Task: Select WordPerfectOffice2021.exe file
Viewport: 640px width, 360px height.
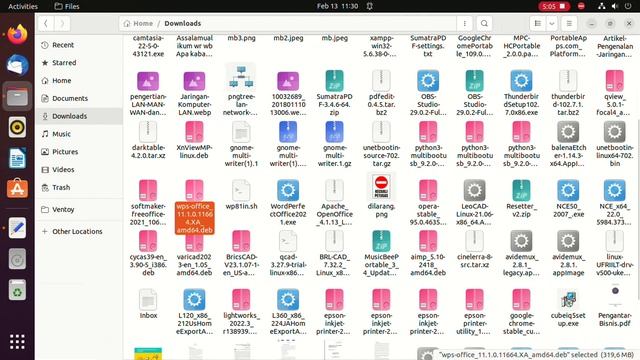Action: coord(288,203)
